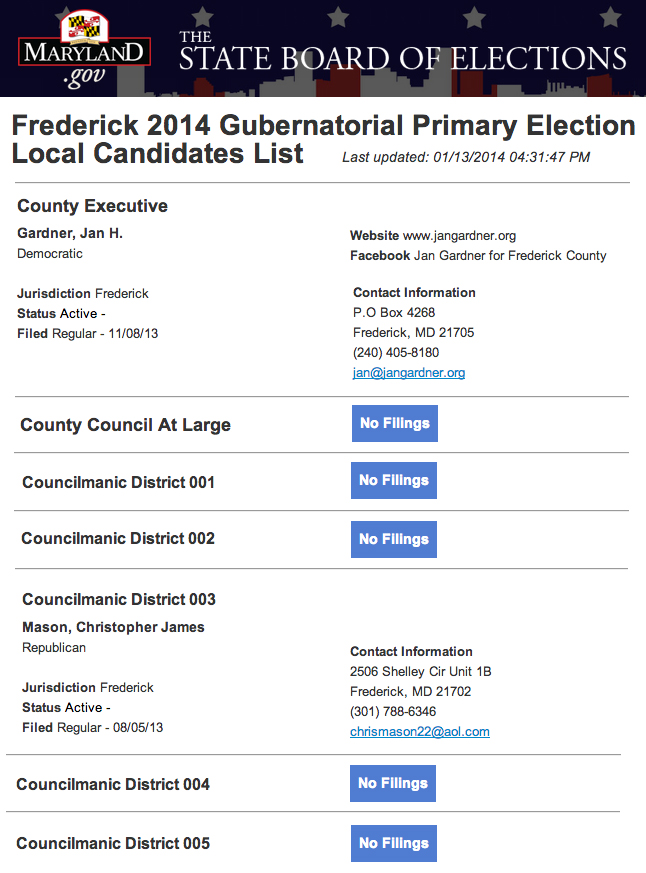Click candidate name Mason, Christopher James
Viewport: 646px width, 873px height.
pos(113,627)
